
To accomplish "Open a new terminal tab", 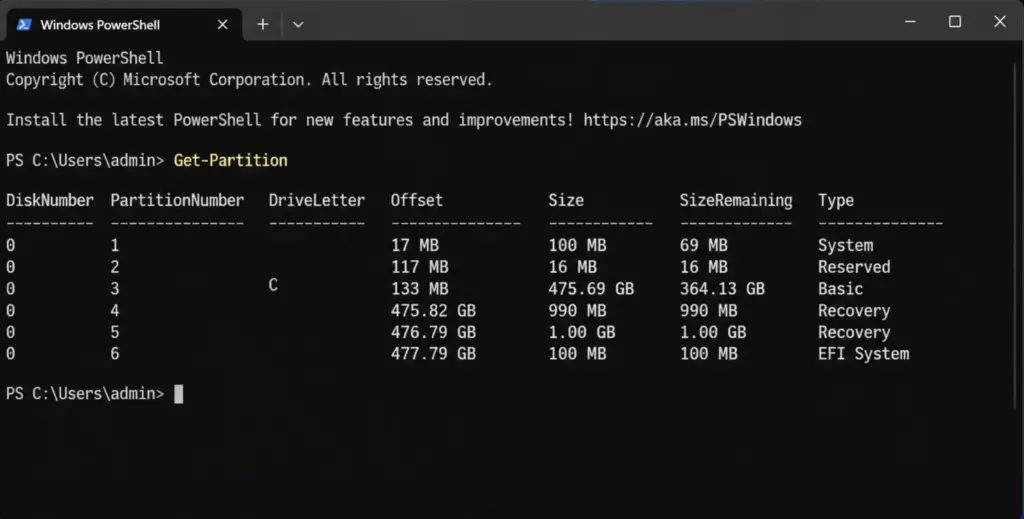I will (x=263, y=25).
